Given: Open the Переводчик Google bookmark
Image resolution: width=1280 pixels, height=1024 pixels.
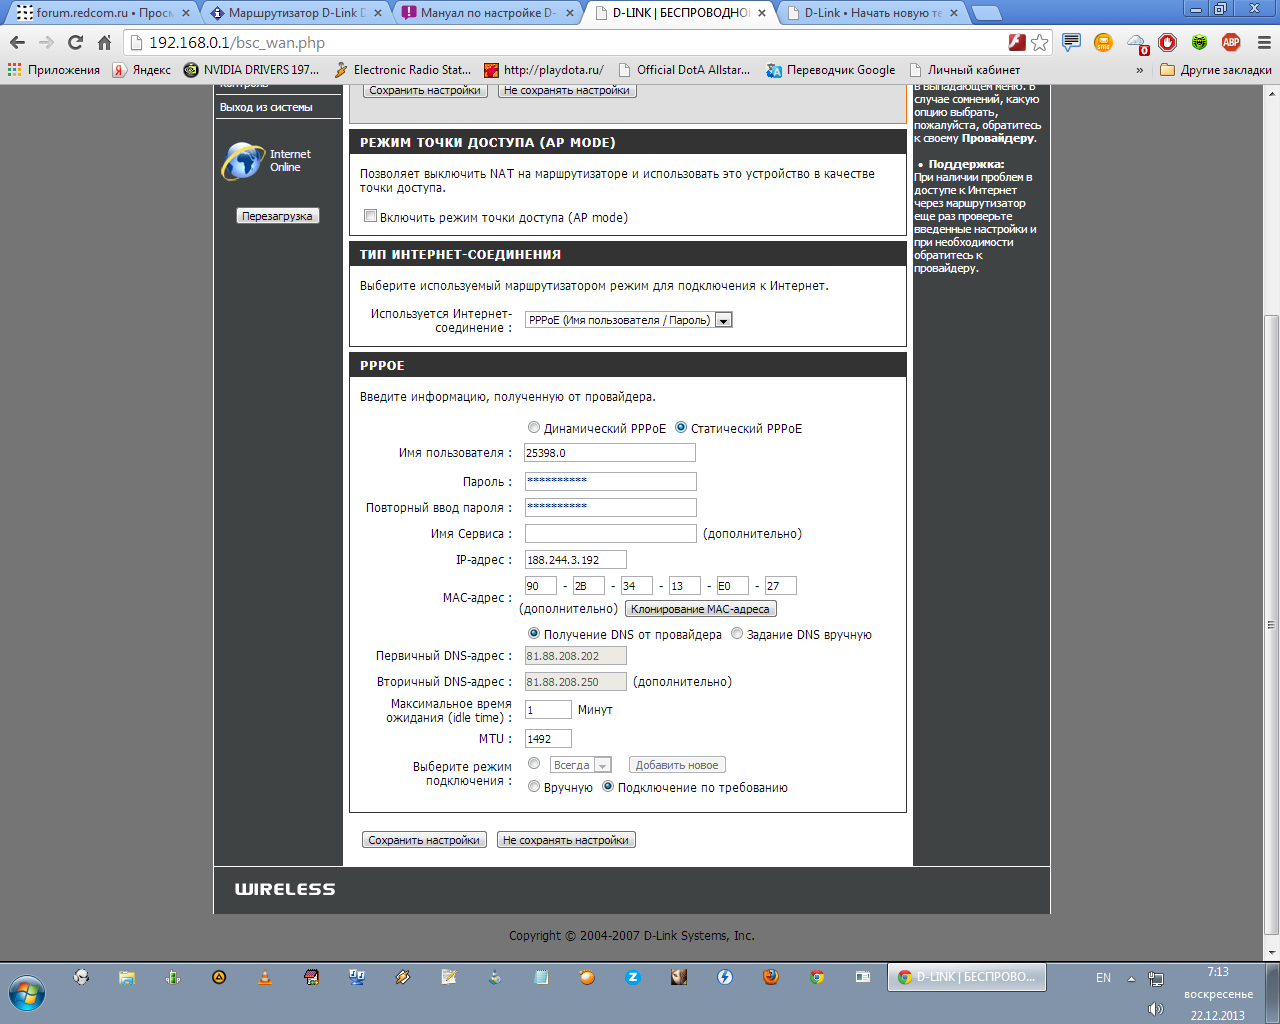Looking at the screenshot, I should (x=831, y=70).
